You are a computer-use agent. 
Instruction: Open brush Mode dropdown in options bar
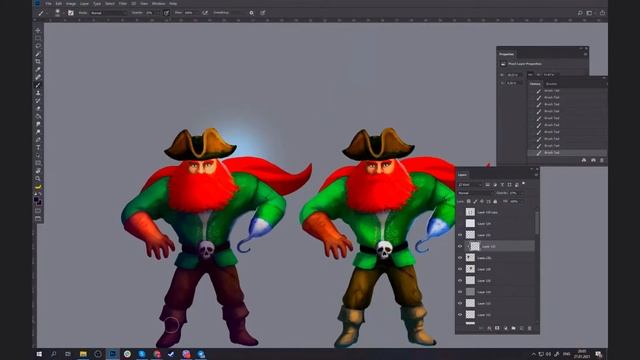[x=108, y=13]
